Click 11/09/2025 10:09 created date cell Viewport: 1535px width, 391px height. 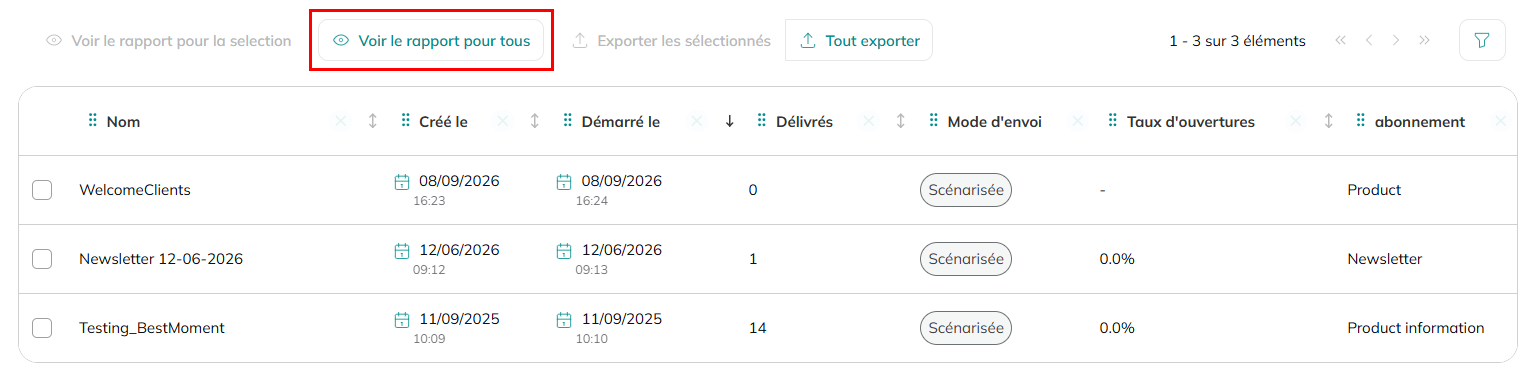pyautogui.click(x=447, y=328)
